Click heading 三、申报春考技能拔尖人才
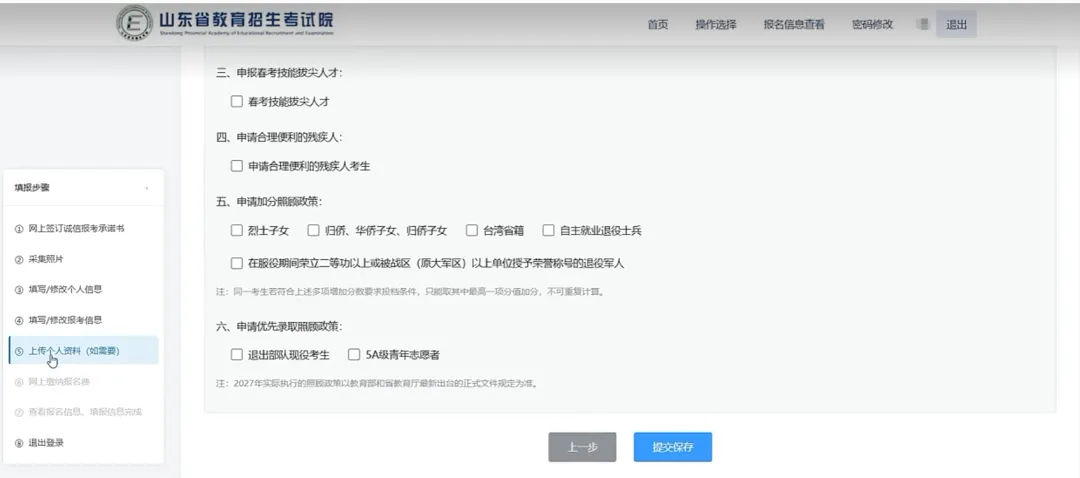 pos(279,72)
